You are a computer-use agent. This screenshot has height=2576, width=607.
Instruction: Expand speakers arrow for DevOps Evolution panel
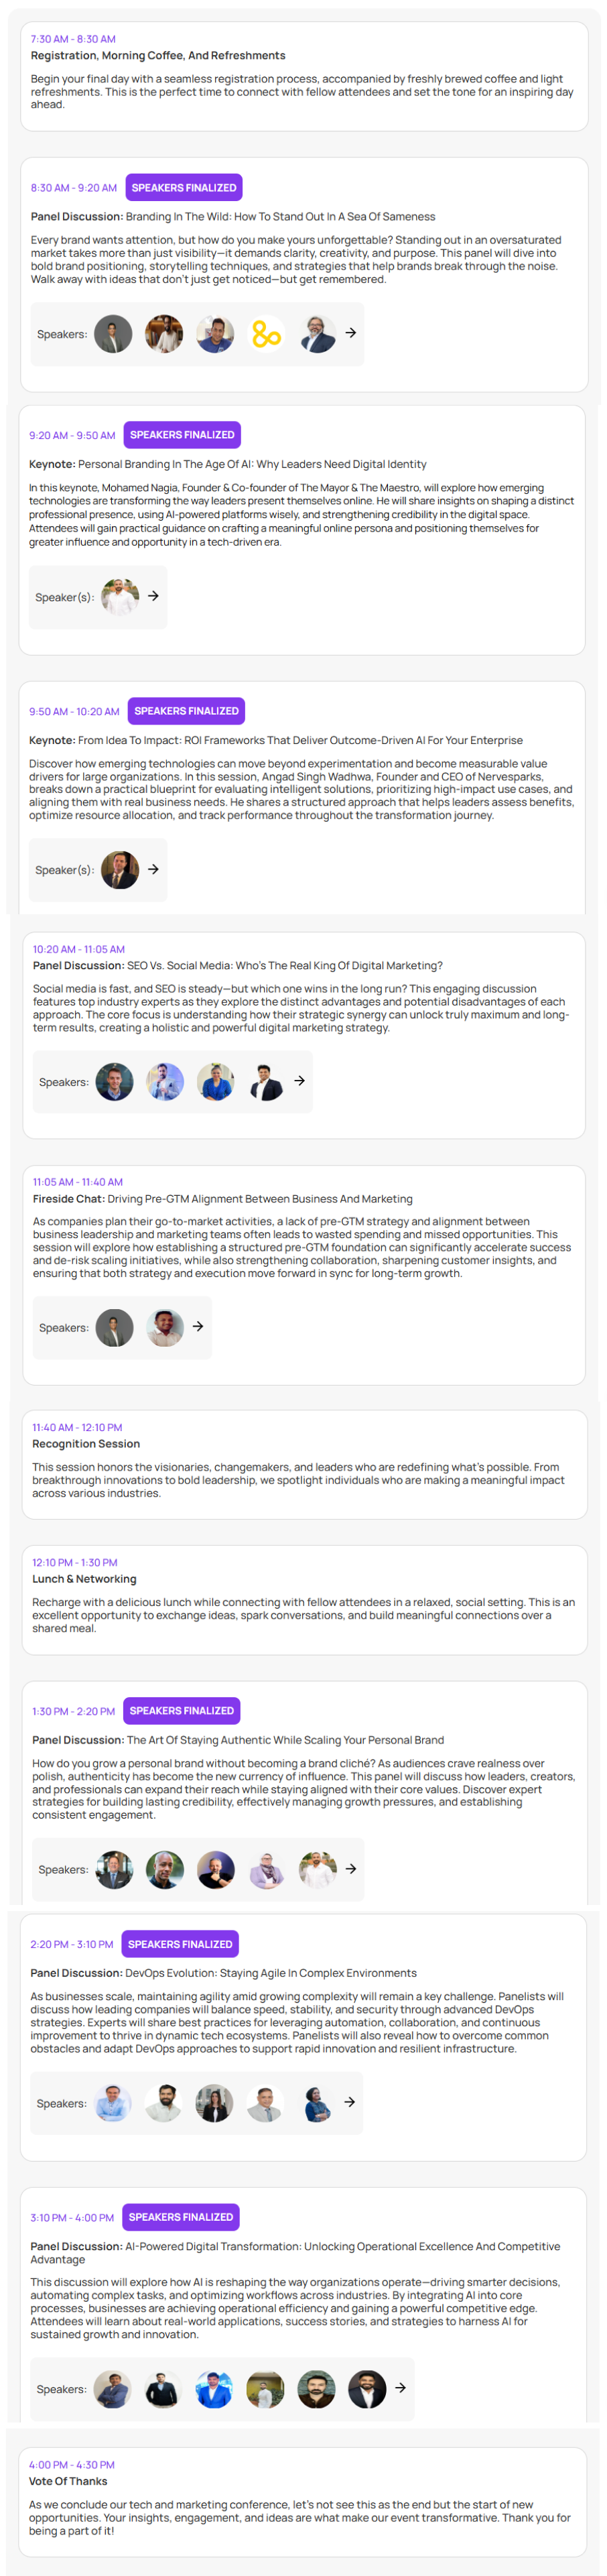(350, 2102)
